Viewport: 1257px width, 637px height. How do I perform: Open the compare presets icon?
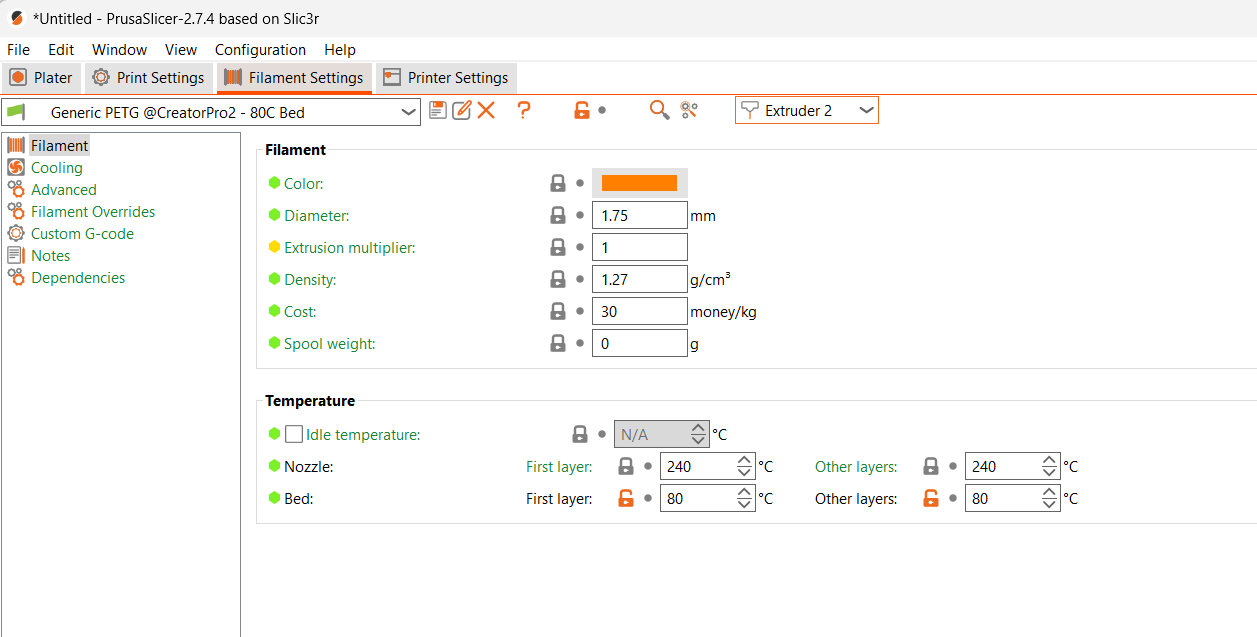click(689, 110)
